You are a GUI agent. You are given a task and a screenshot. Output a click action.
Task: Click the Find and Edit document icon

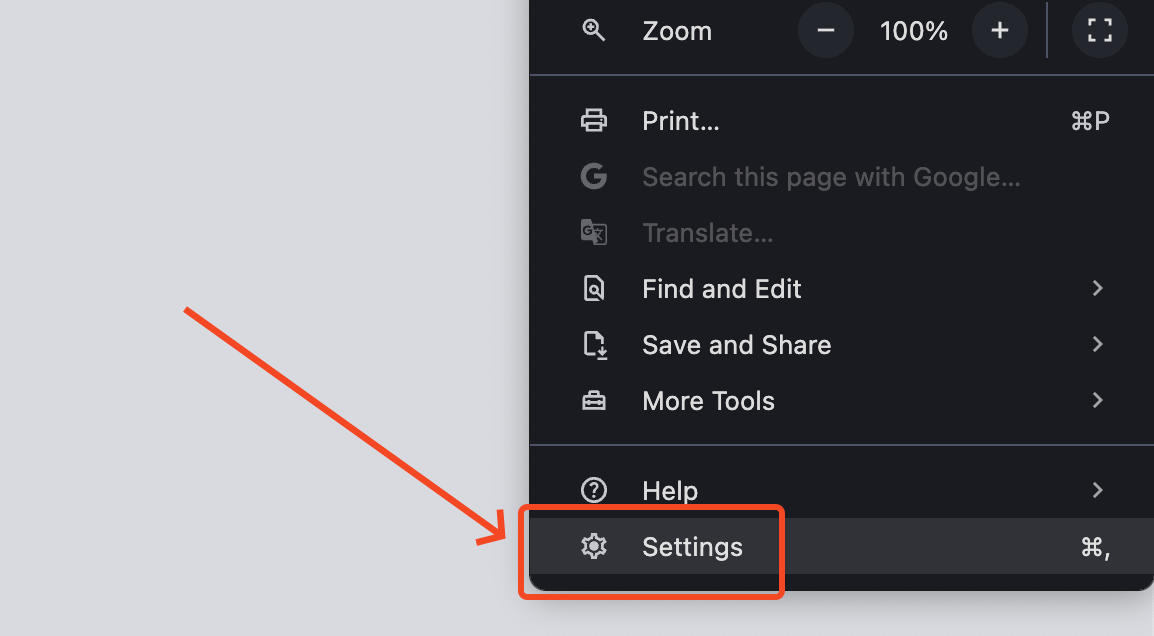tap(594, 289)
